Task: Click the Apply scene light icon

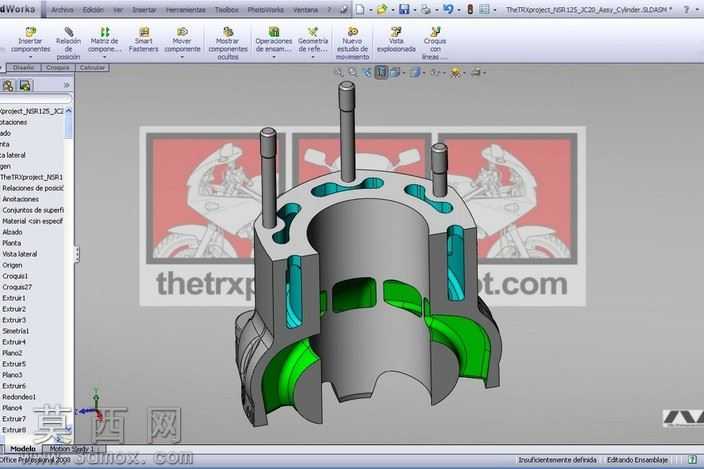Action: [455, 72]
